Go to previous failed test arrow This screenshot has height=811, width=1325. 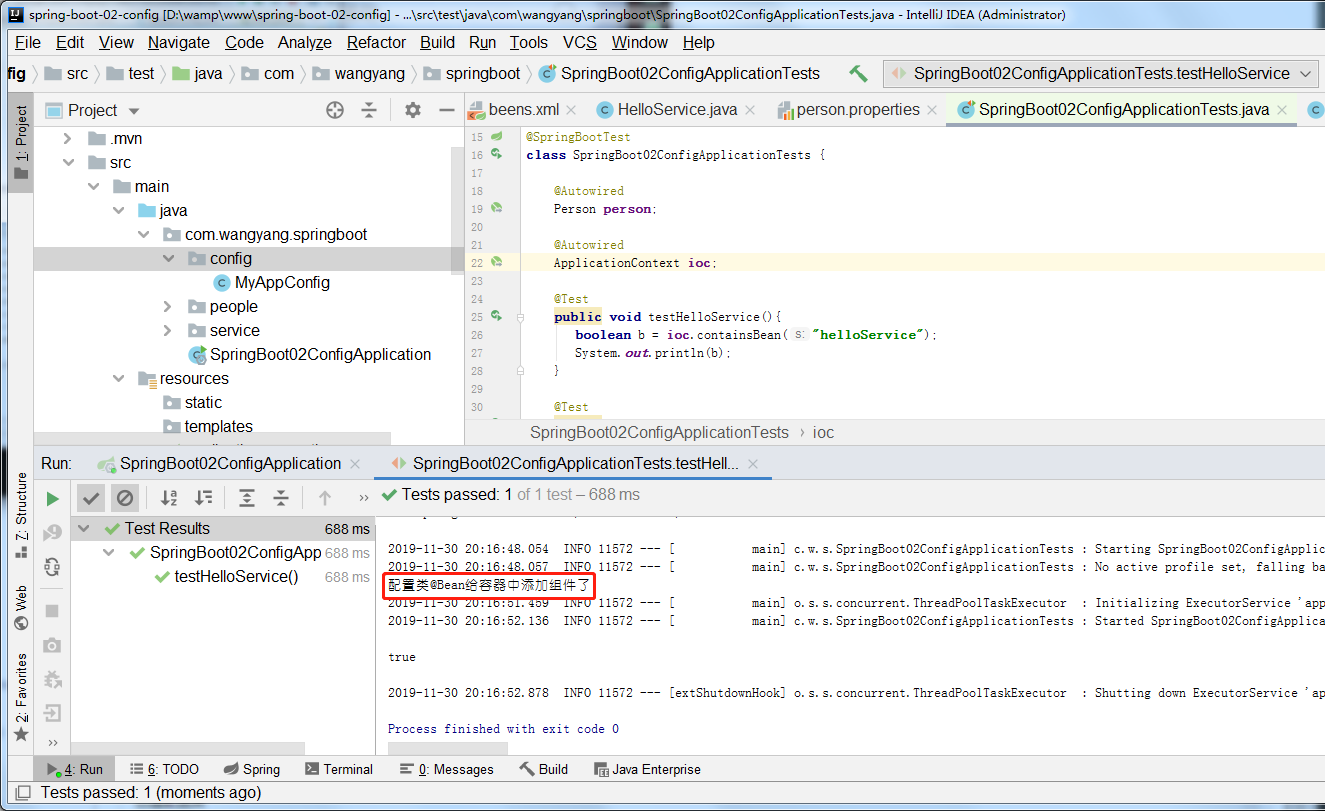click(x=325, y=497)
